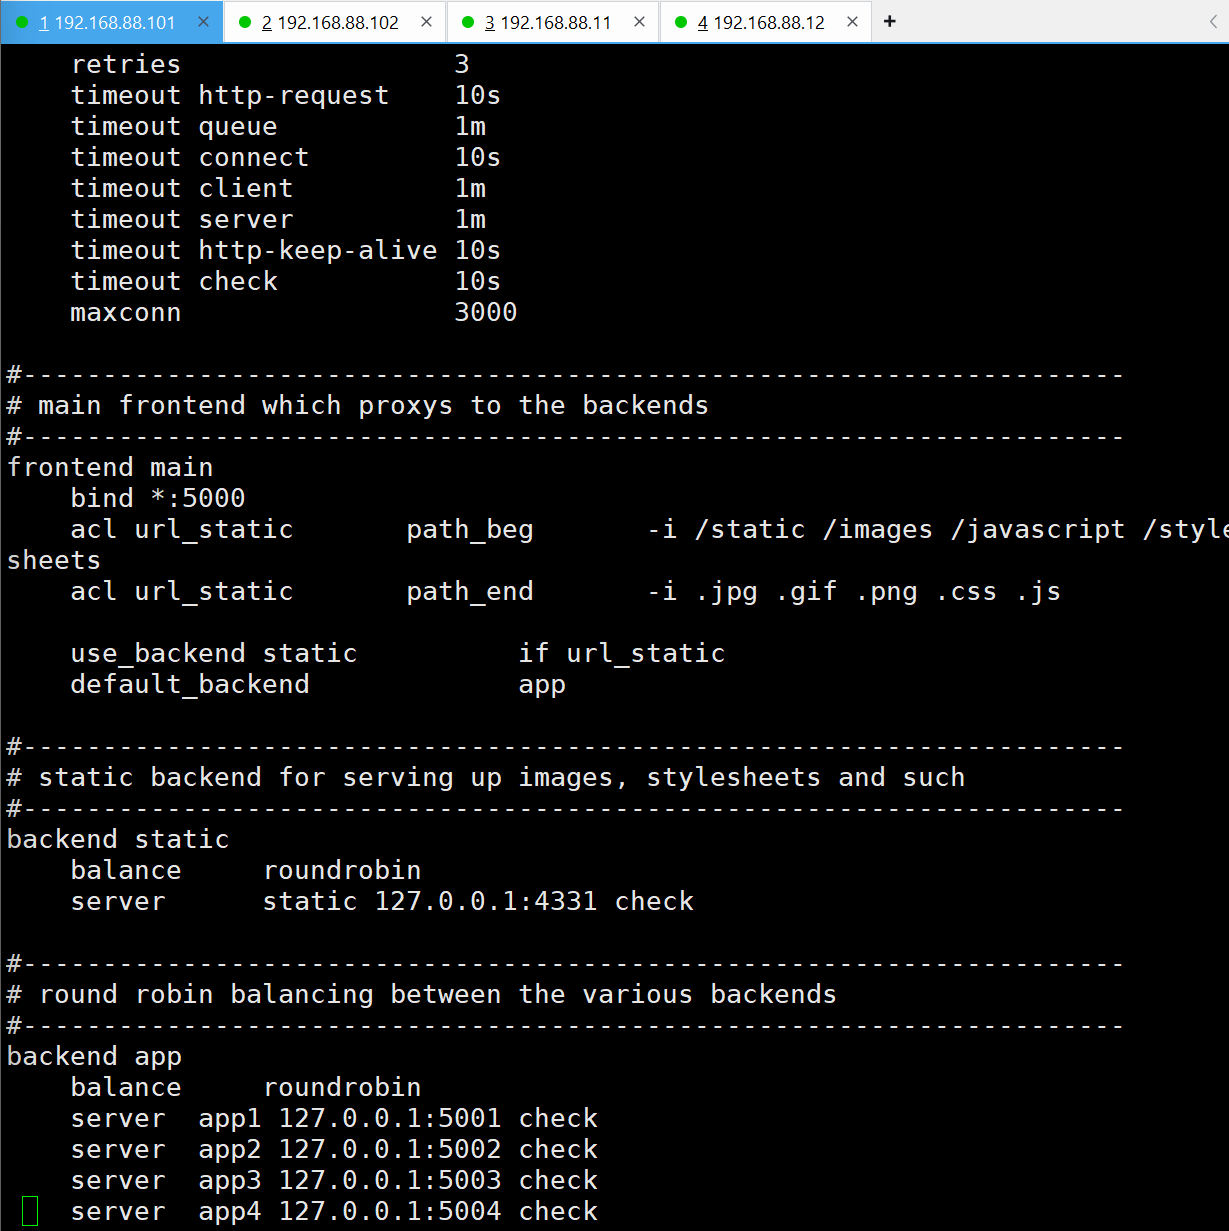Image resolution: width=1229 pixels, height=1231 pixels.
Task: Click 'timeout http-keep-alive' line
Action: (286, 250)
